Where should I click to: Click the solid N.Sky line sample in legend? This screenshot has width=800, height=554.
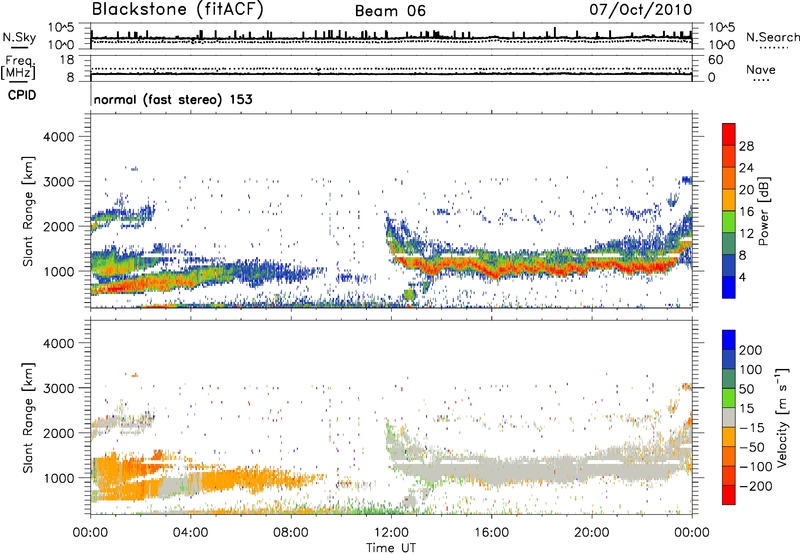coord(19,48)
